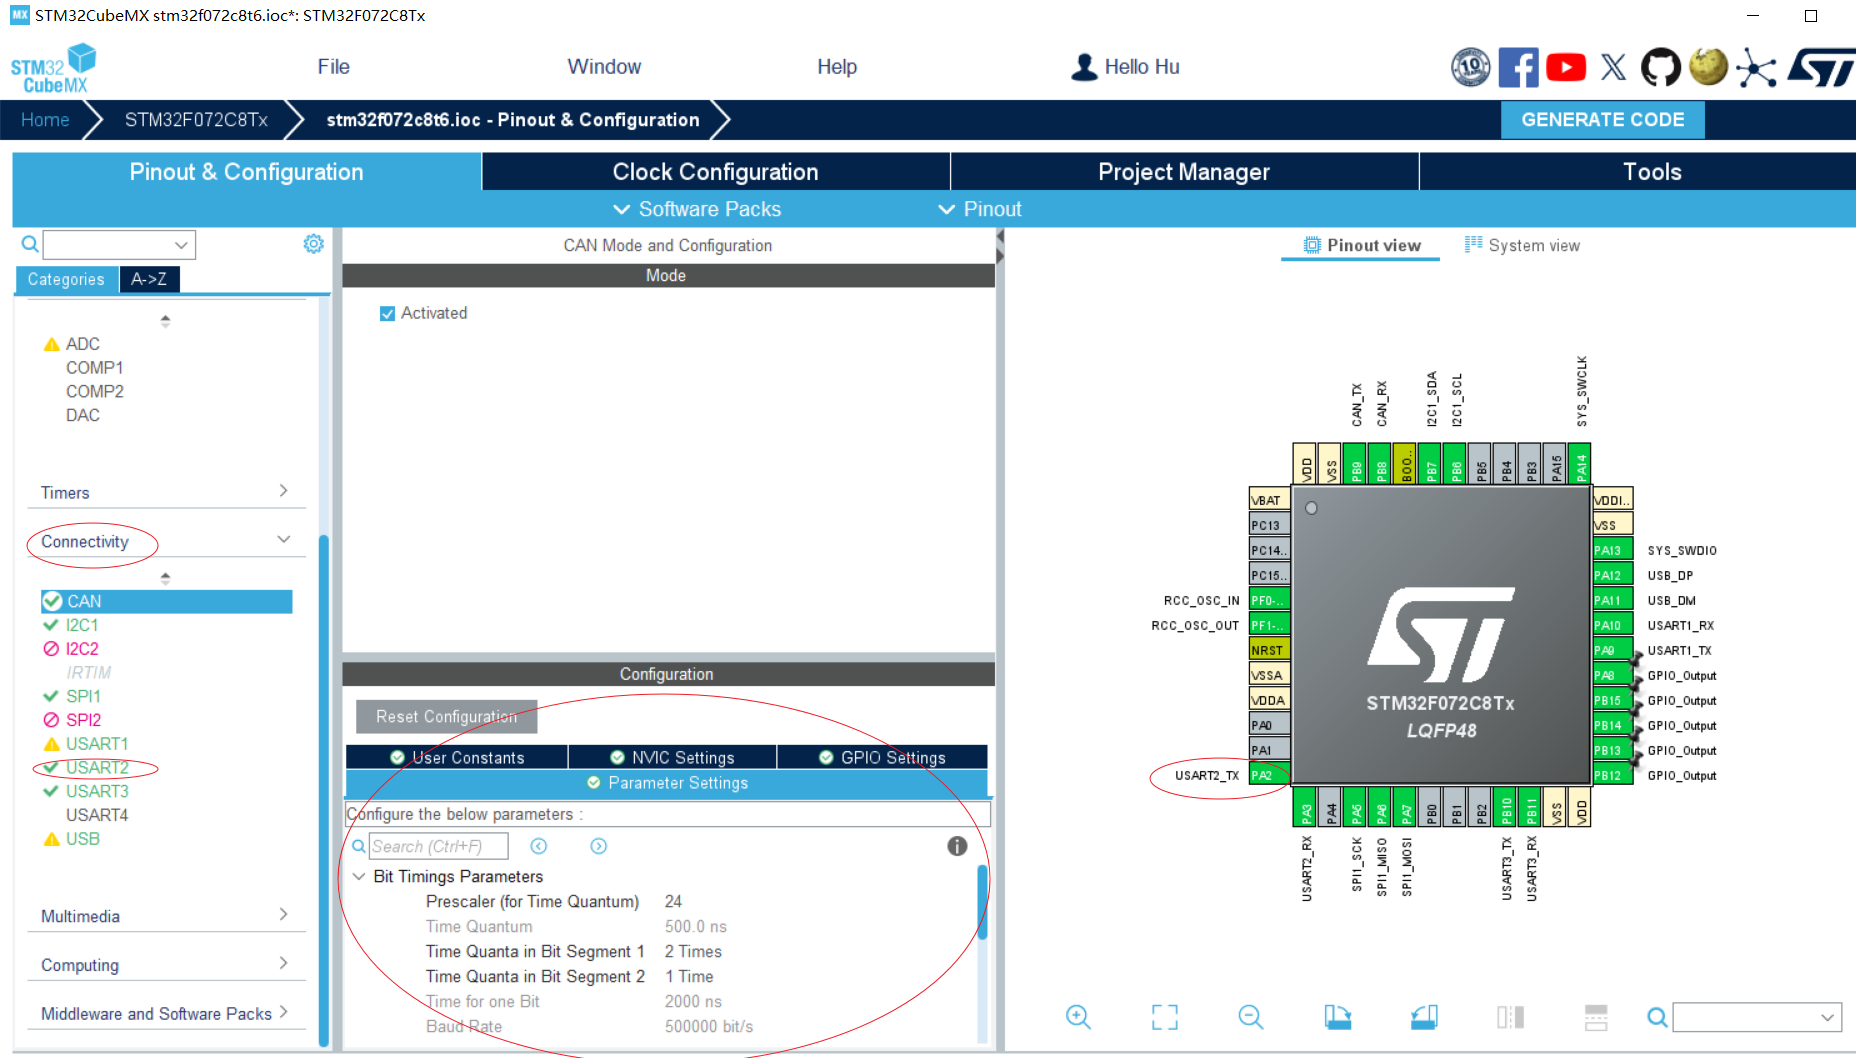This screenshot has height=1058, width=1856.
Task: Click the parameter search field
Action: coord(438,846)
